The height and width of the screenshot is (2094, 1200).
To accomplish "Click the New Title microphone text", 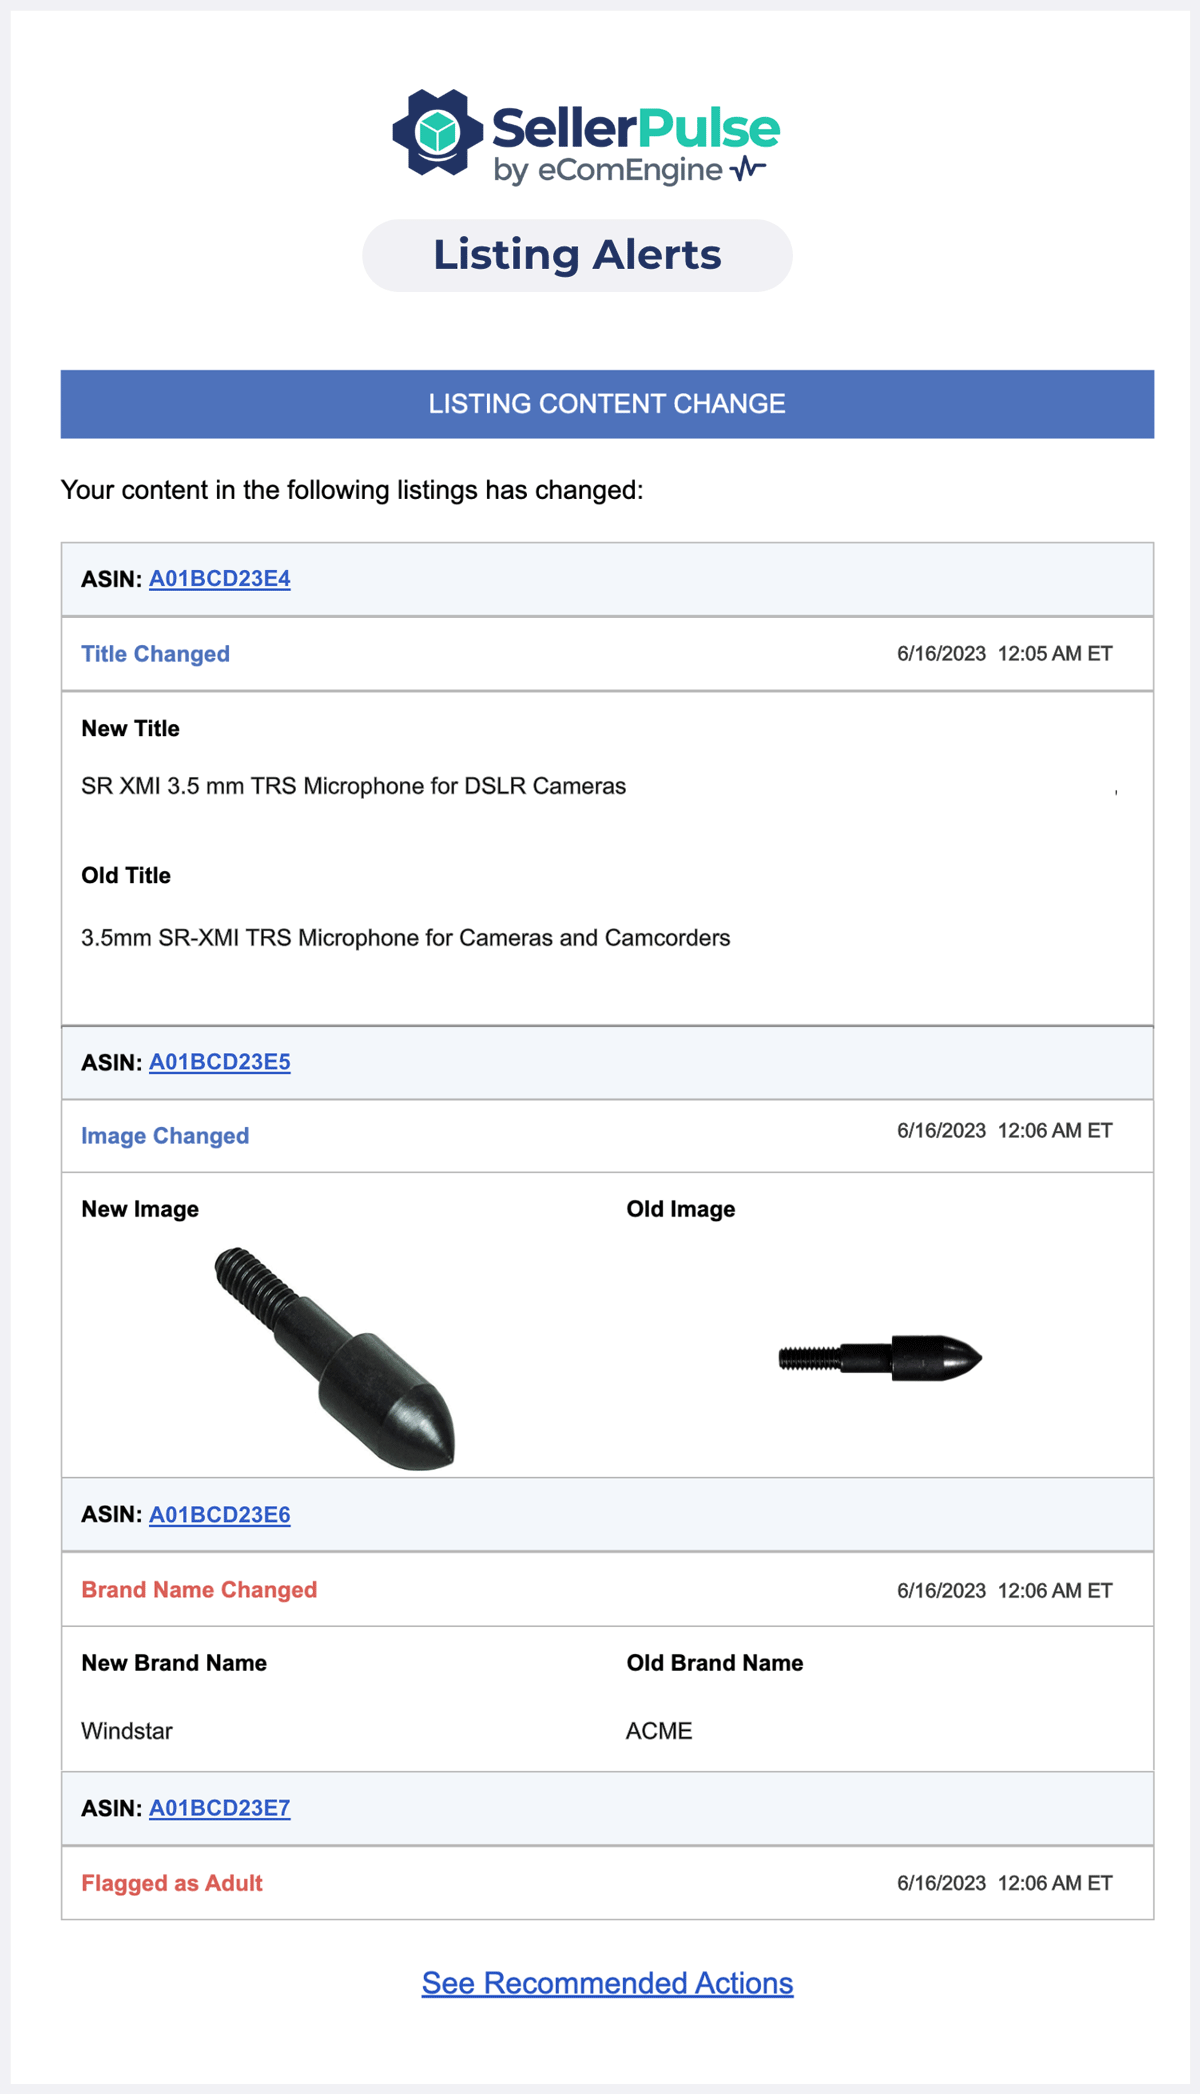I will 353,786.
